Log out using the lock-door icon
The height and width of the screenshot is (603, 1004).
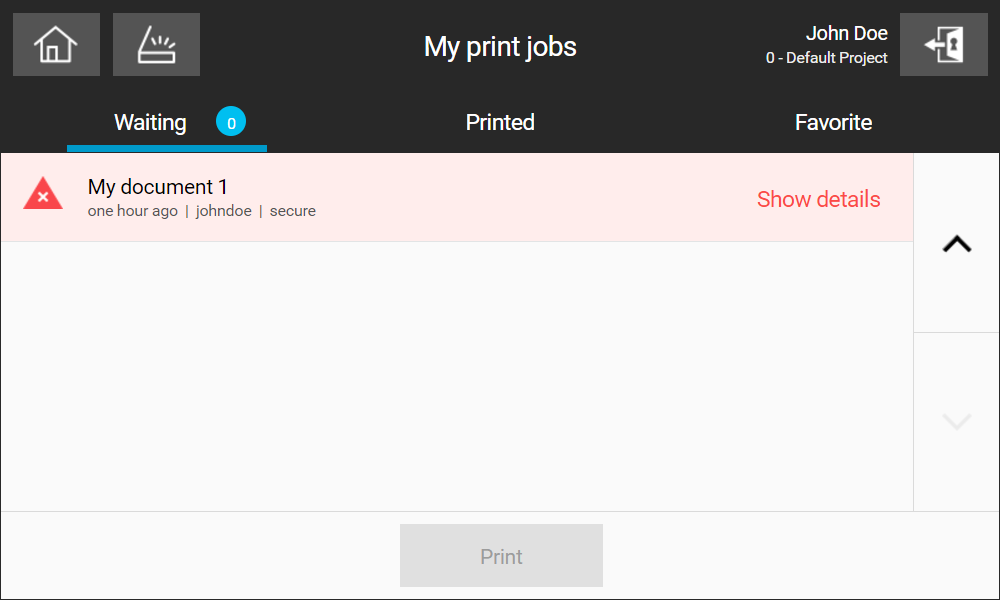click(946, 45)
